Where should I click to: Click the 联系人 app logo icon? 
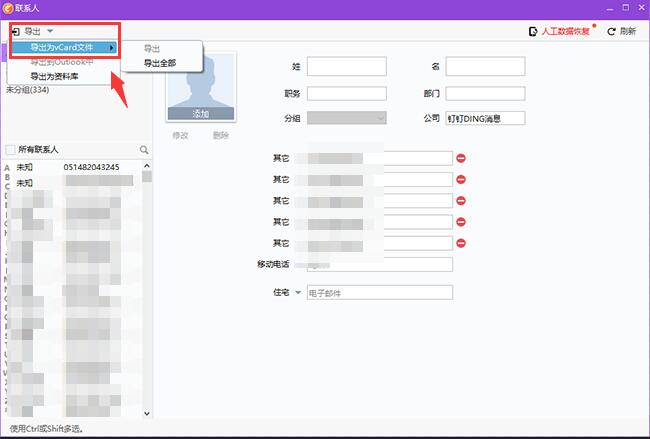coord(8,8)
